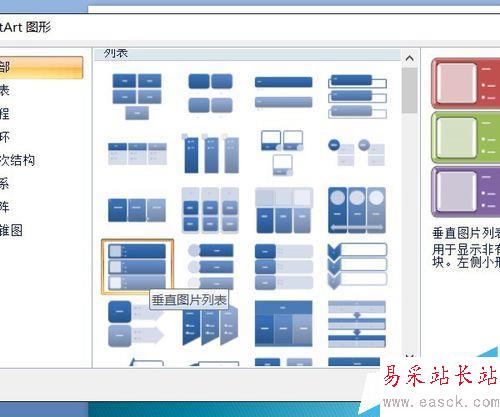
Task: Switch to the 环 (cycle) category
Action: tap(4, 137)
